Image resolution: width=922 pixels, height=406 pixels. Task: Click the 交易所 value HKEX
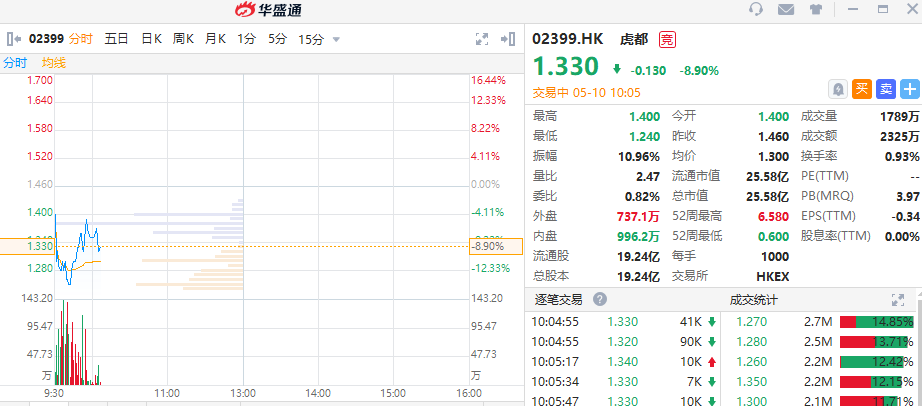point(773,277)
